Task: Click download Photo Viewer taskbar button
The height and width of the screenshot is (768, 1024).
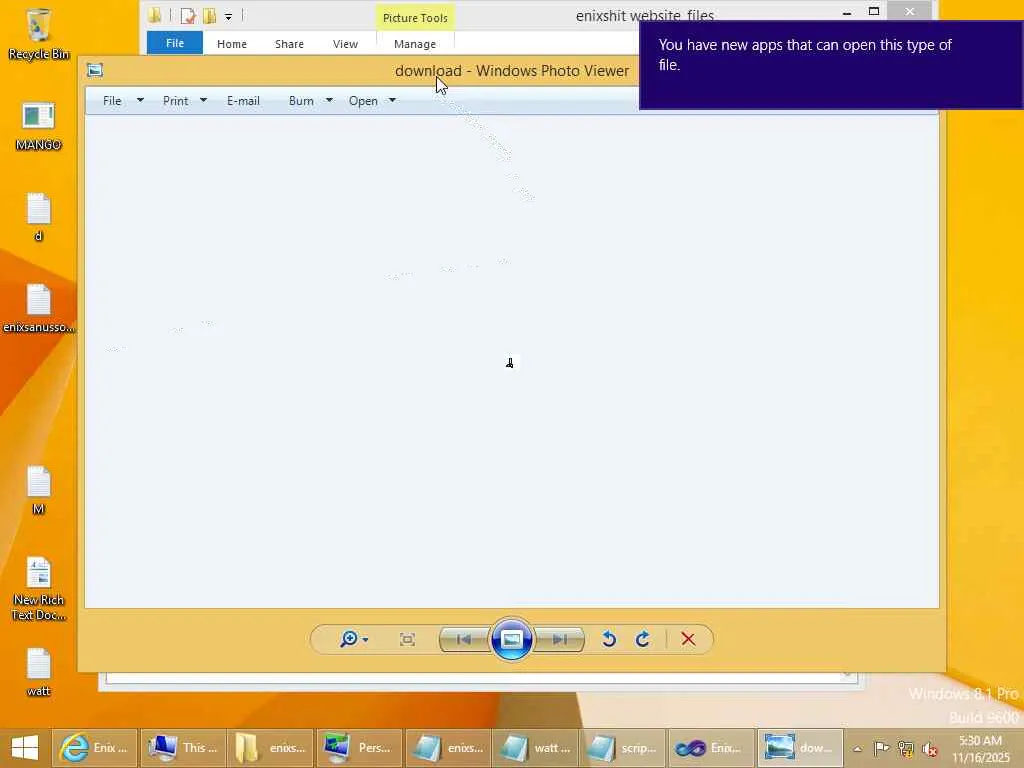Action: pos(801,748)
